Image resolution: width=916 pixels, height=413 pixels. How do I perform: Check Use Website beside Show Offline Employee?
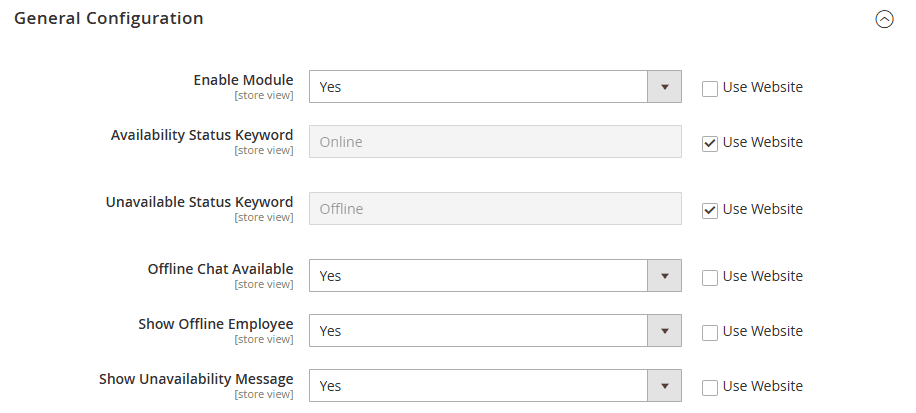point(710,332)
